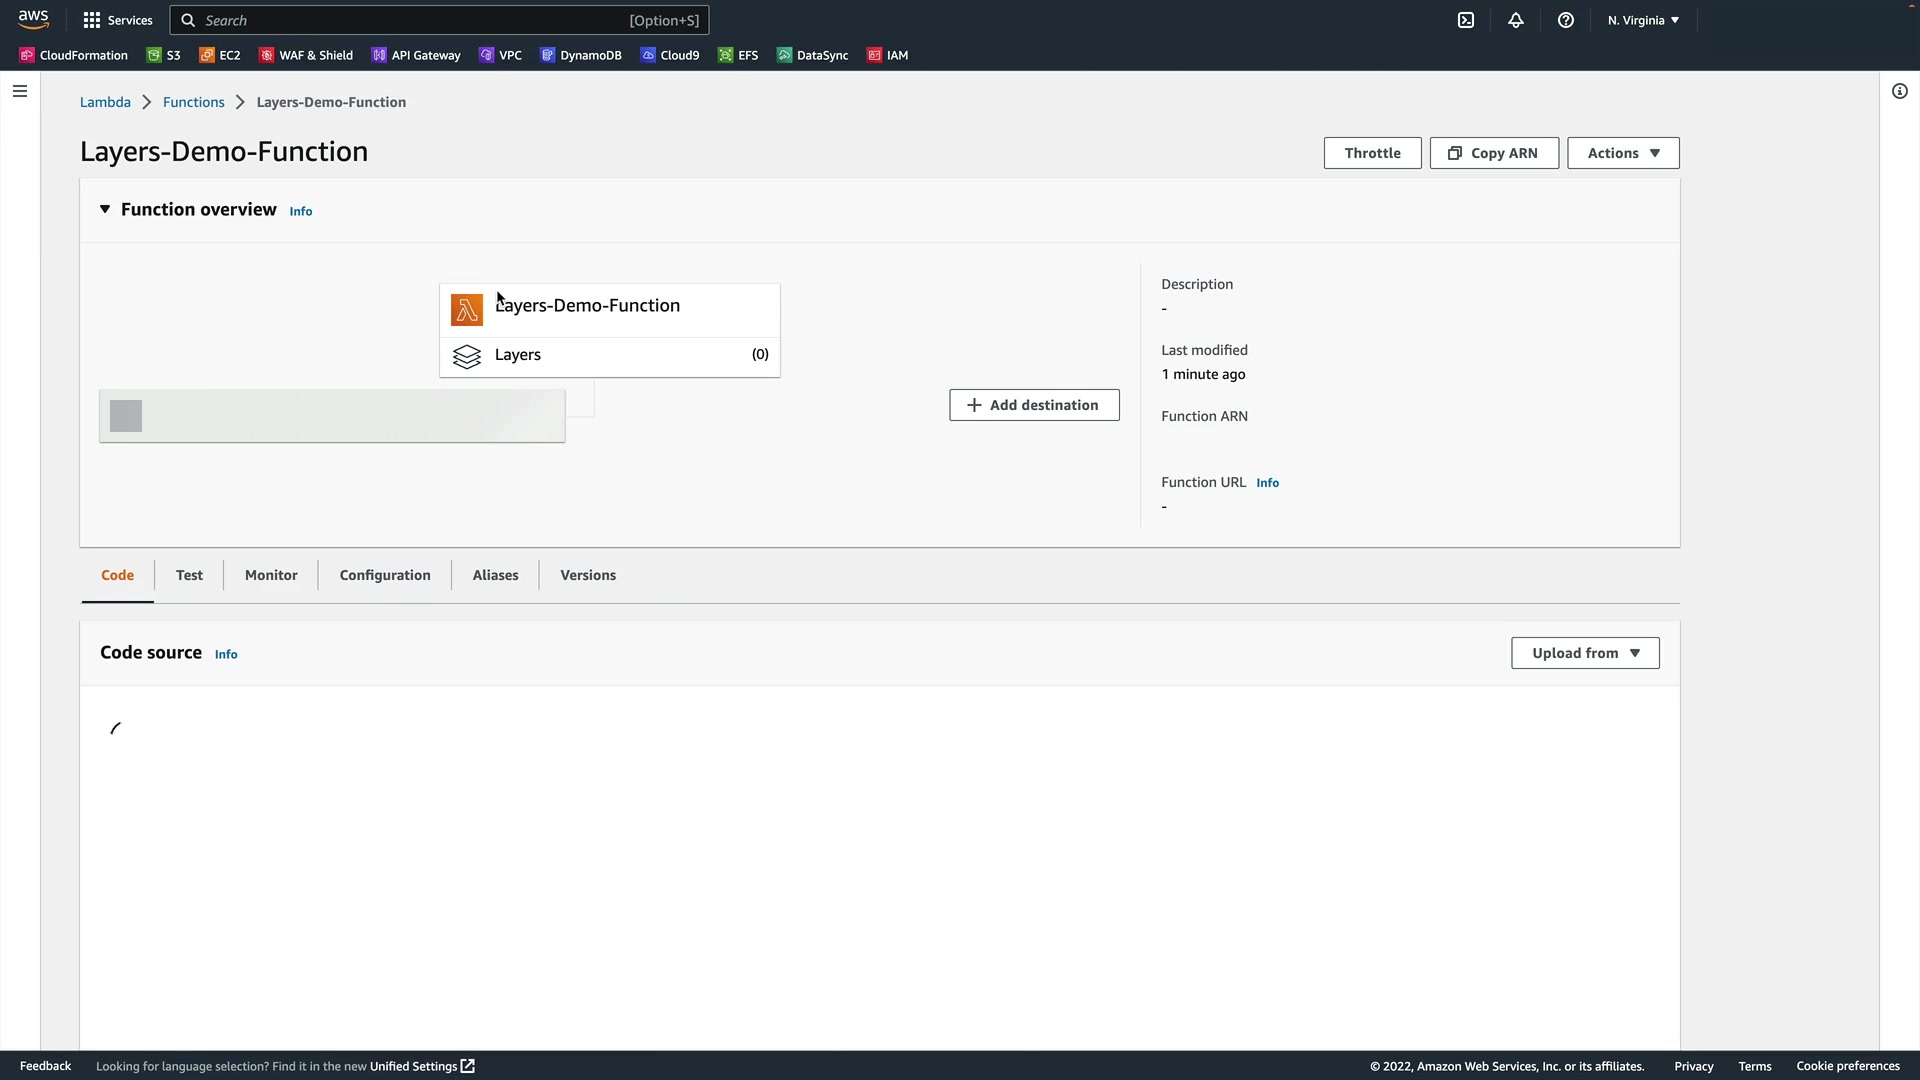Click the Copy ARN button
Screen dimensions: 1920x1080
point(1494,153)
